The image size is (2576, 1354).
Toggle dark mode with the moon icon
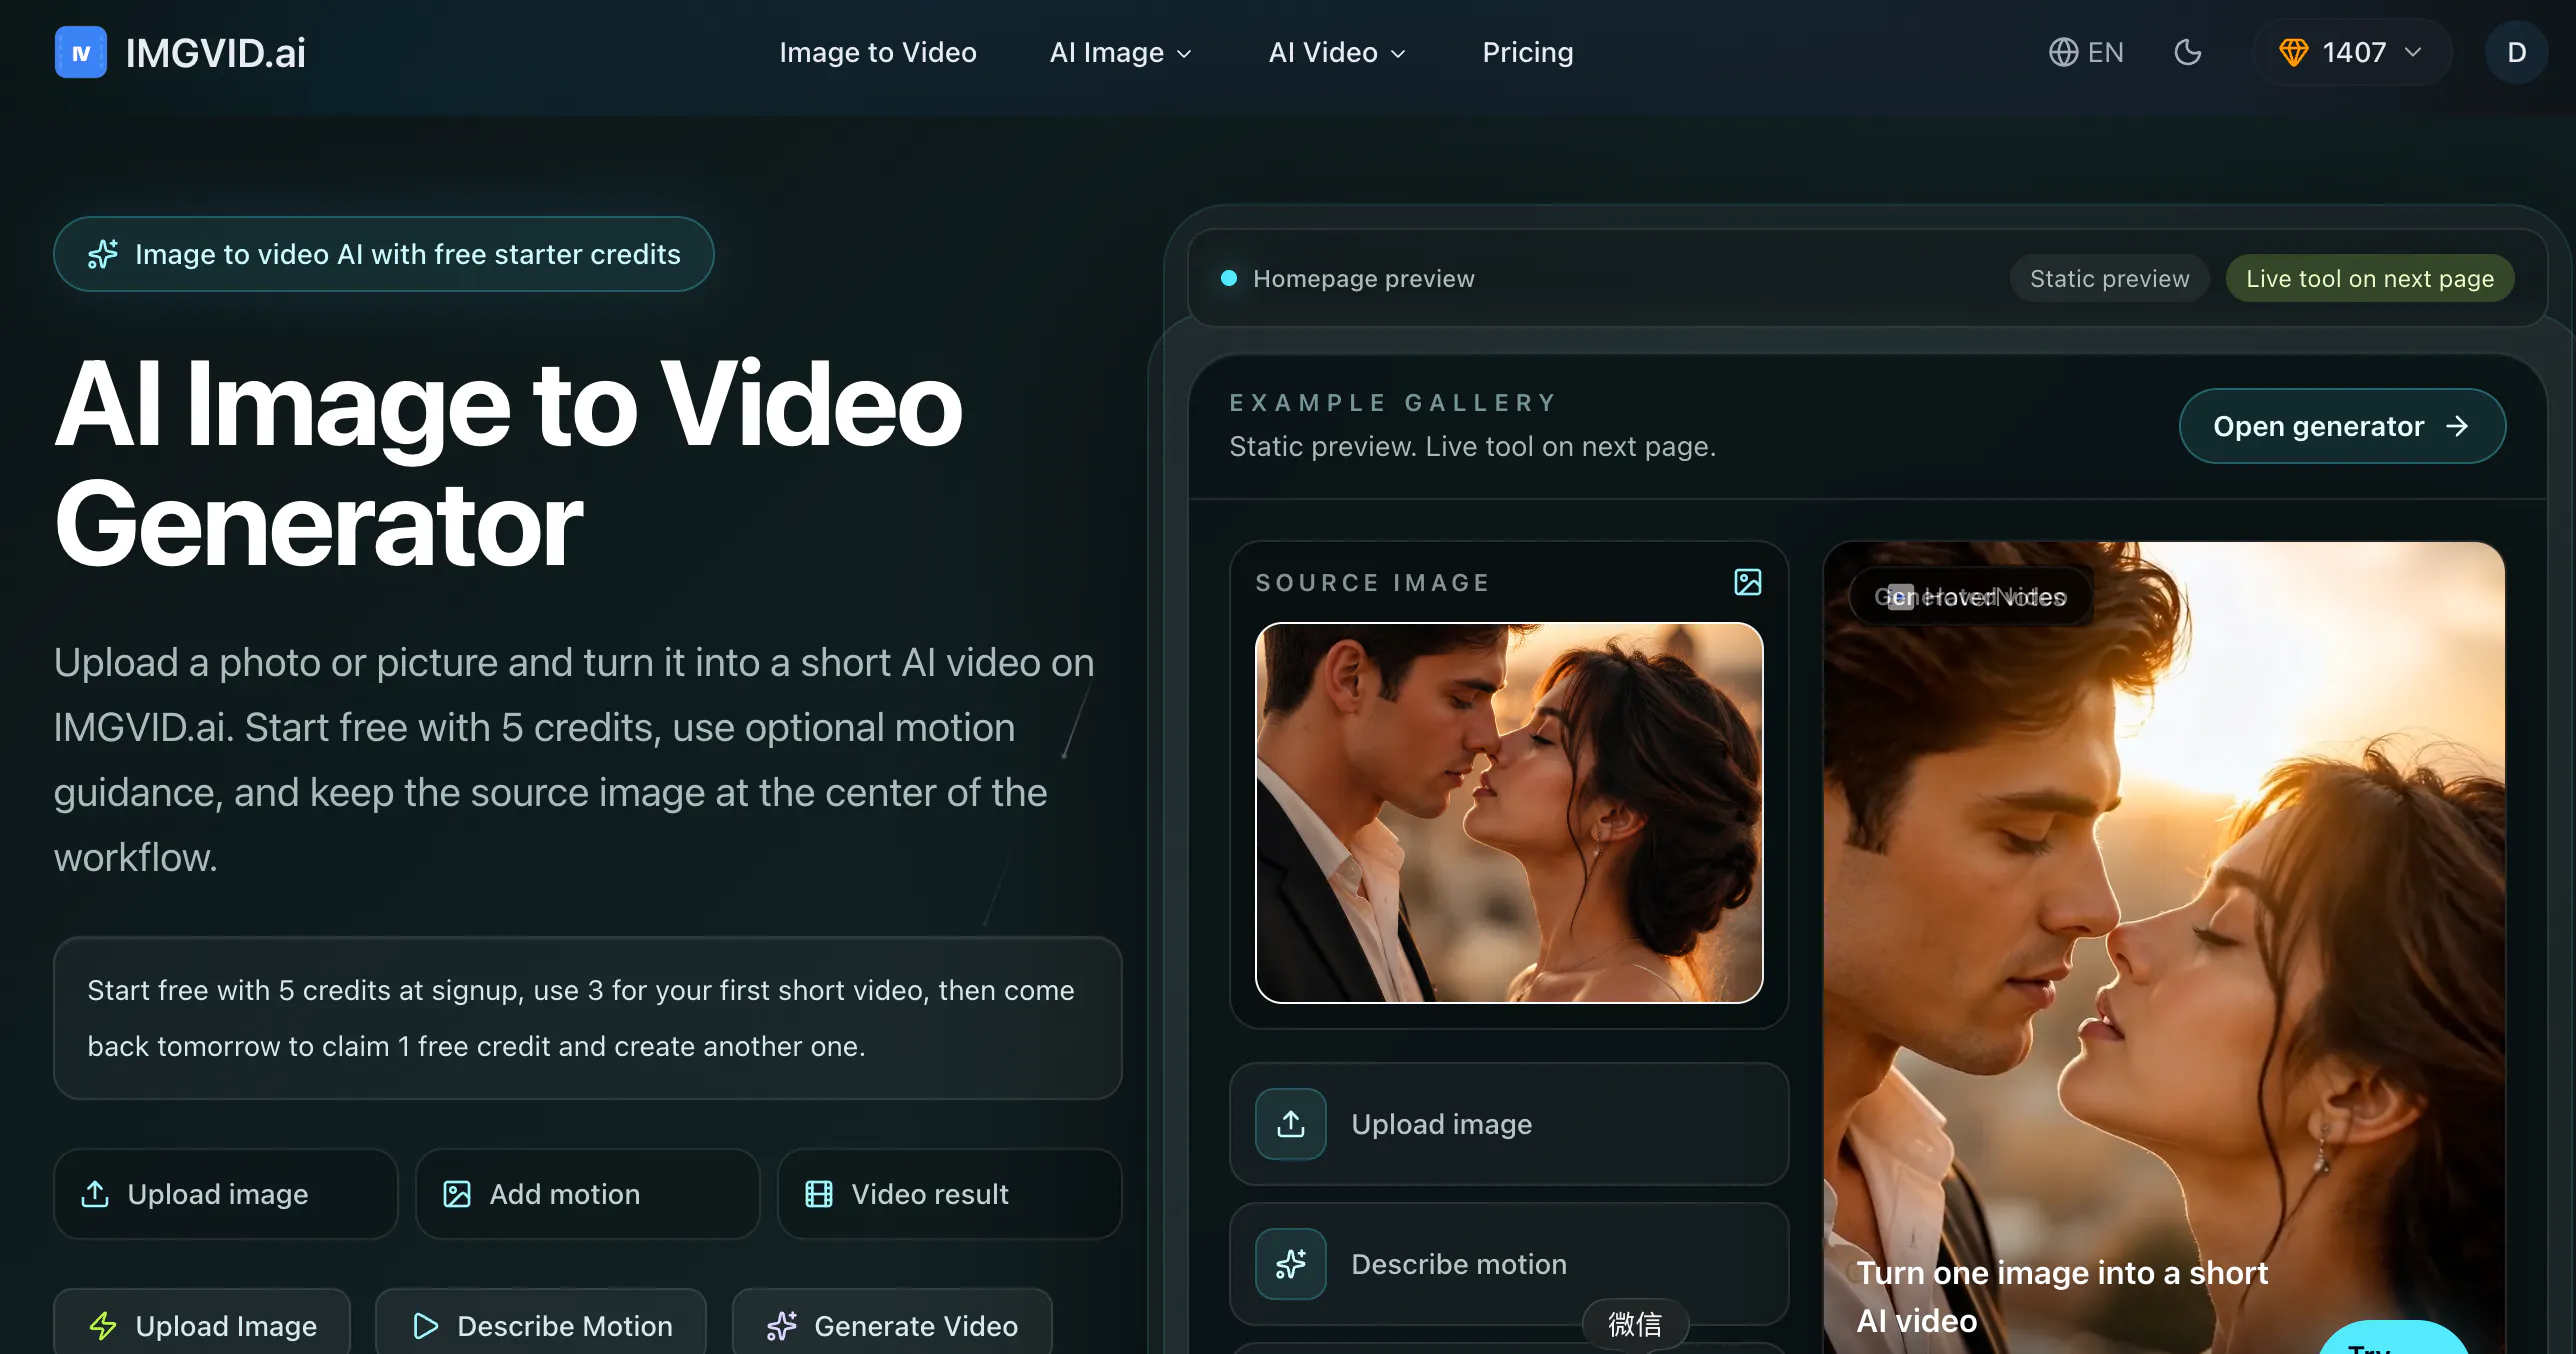pyautogui.click(x=2188, y=52)
